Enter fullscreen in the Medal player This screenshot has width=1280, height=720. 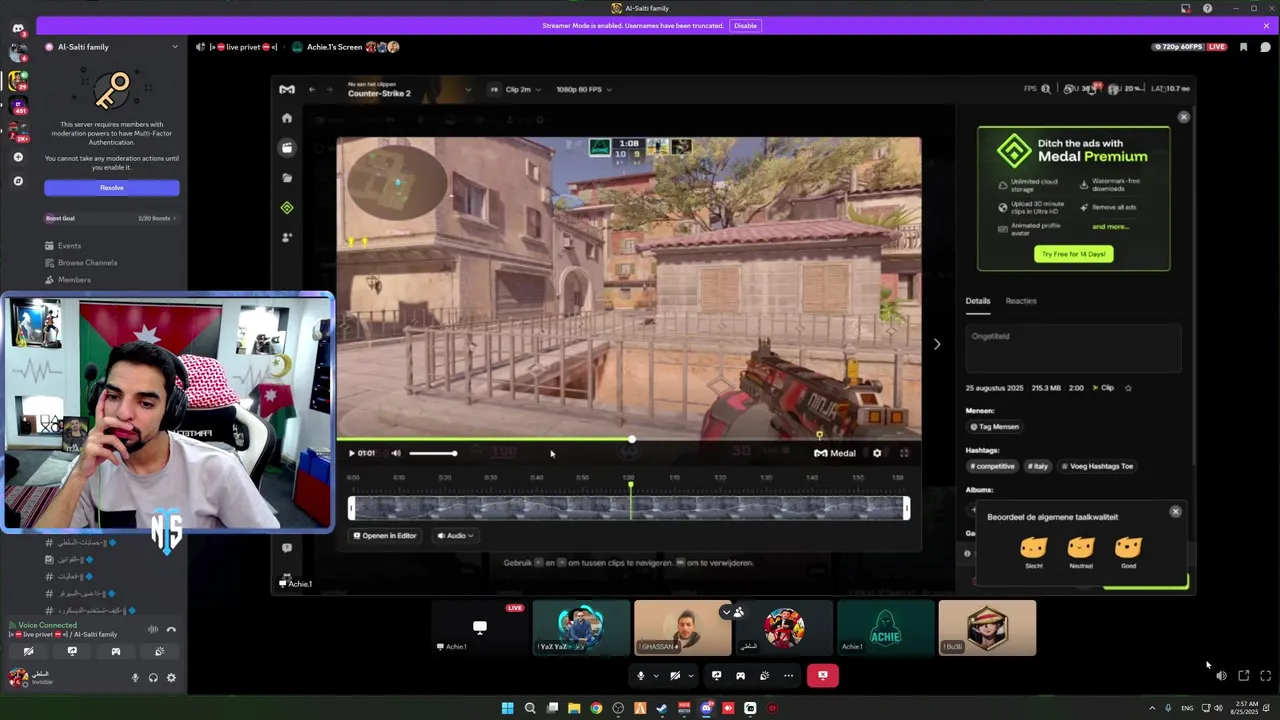pos(904,453)
